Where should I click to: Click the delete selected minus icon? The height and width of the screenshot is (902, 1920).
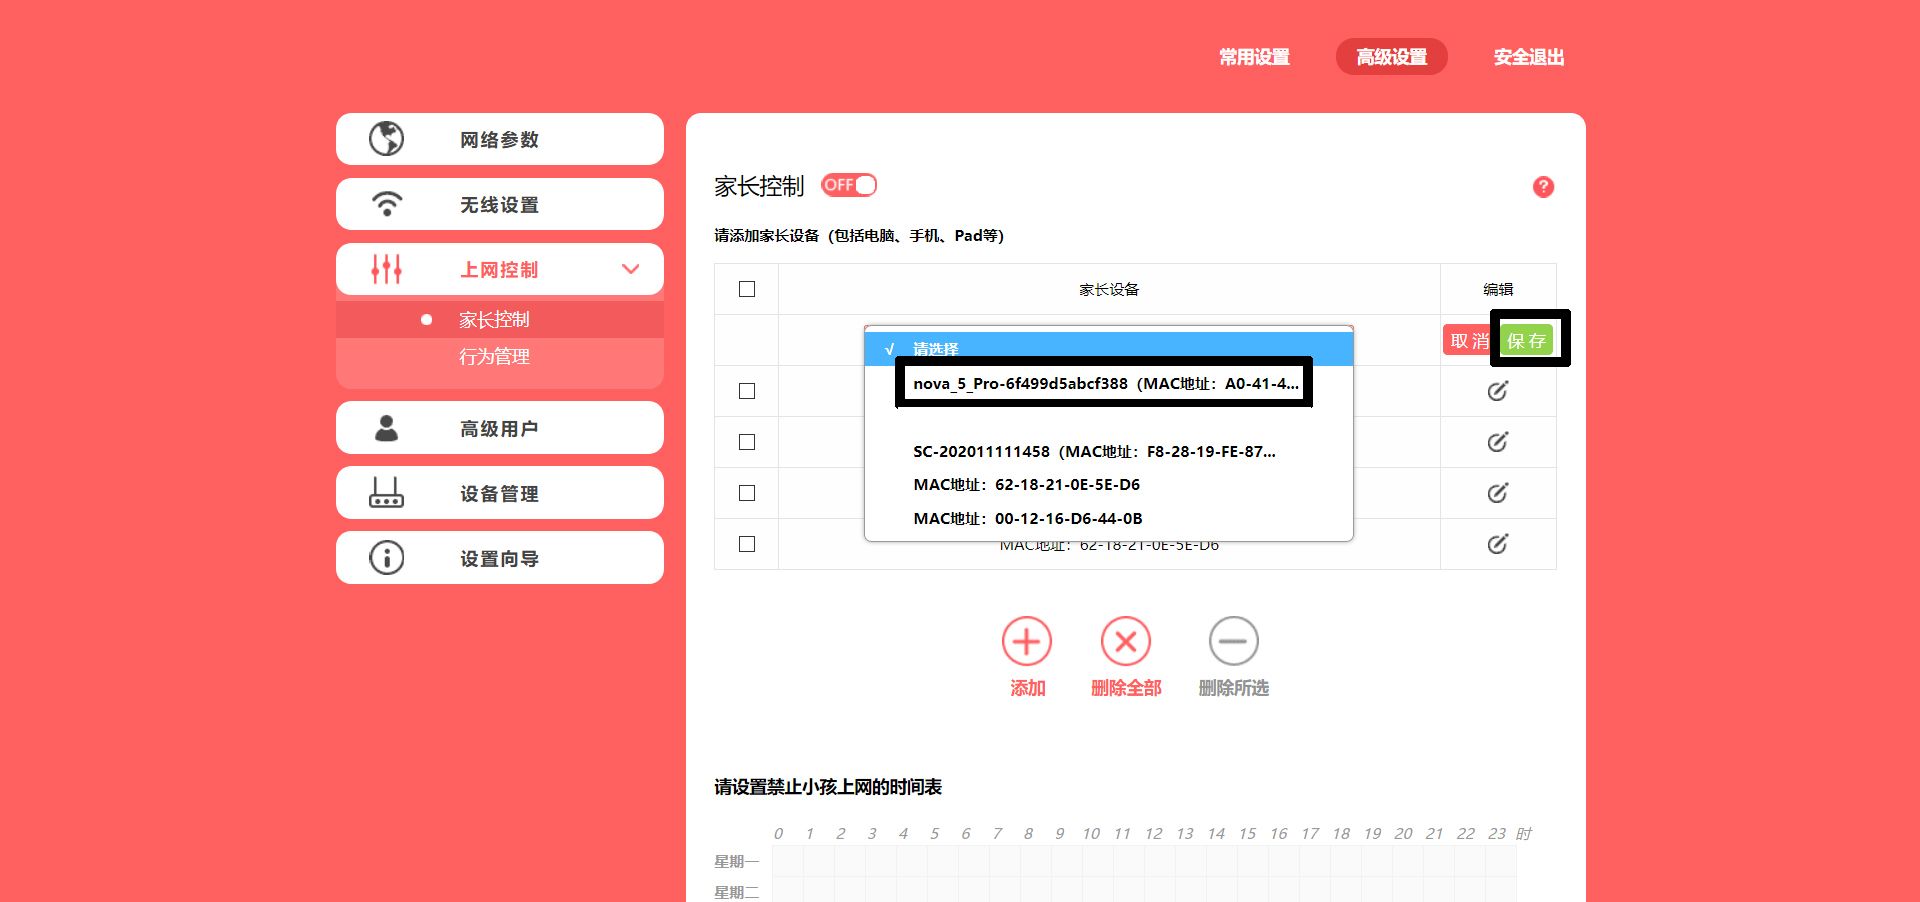[x=1233, y=642]
